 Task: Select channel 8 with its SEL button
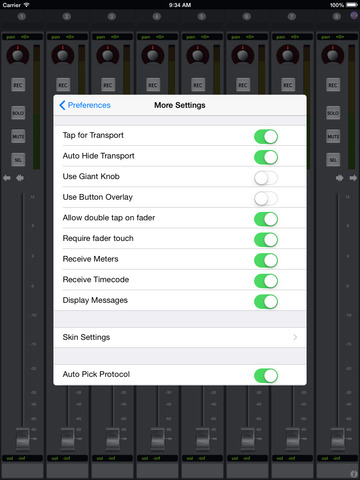click(333, 160)
